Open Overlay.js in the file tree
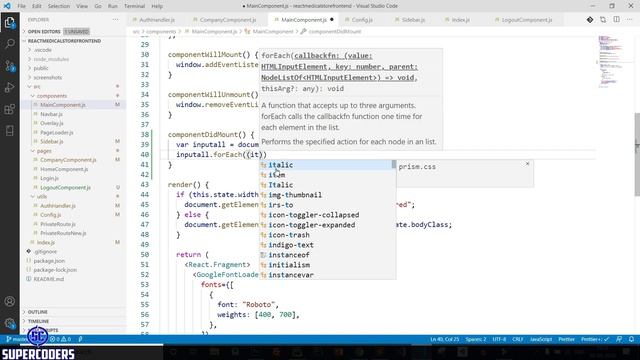Screen dimensions: 640x360 [x=51, y=123]
